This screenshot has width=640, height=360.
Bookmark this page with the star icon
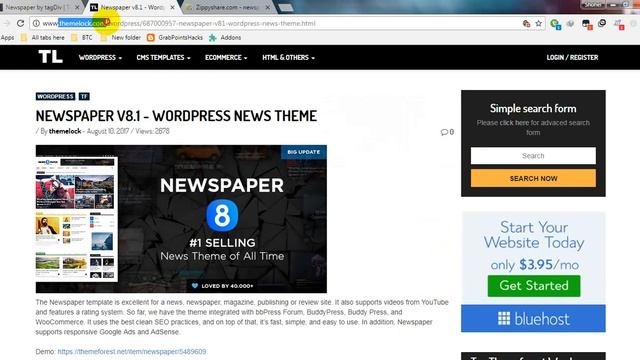coord(539,23)
